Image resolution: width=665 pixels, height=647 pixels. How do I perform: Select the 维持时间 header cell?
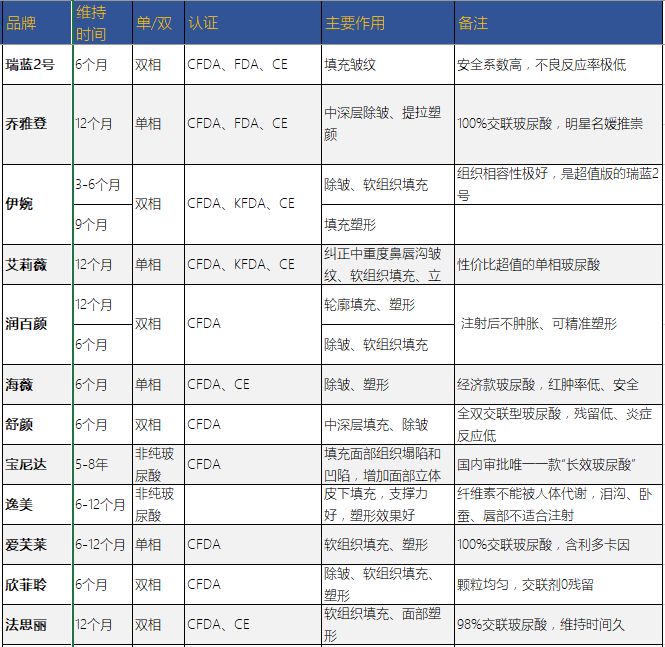(x=91, y=22)
